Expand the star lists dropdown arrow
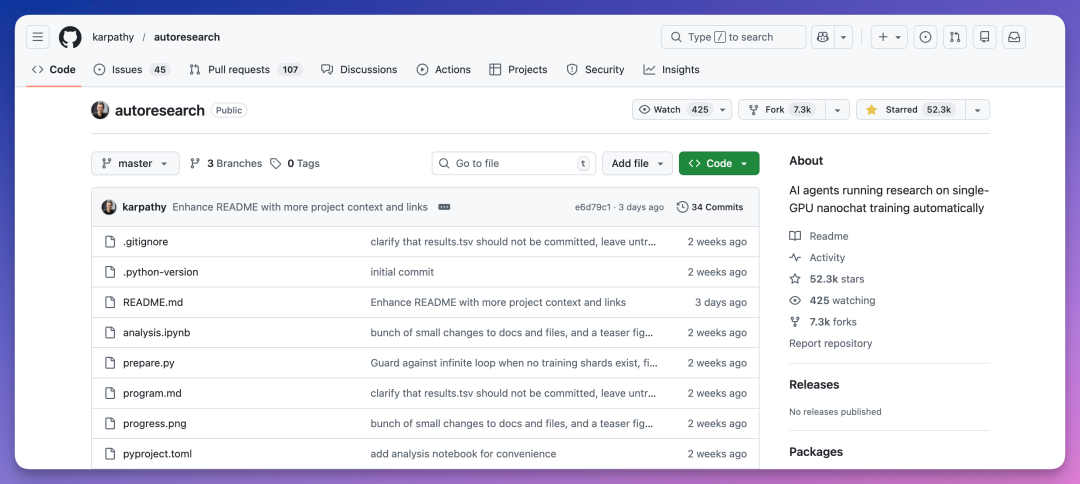 [x=977, y=110]
